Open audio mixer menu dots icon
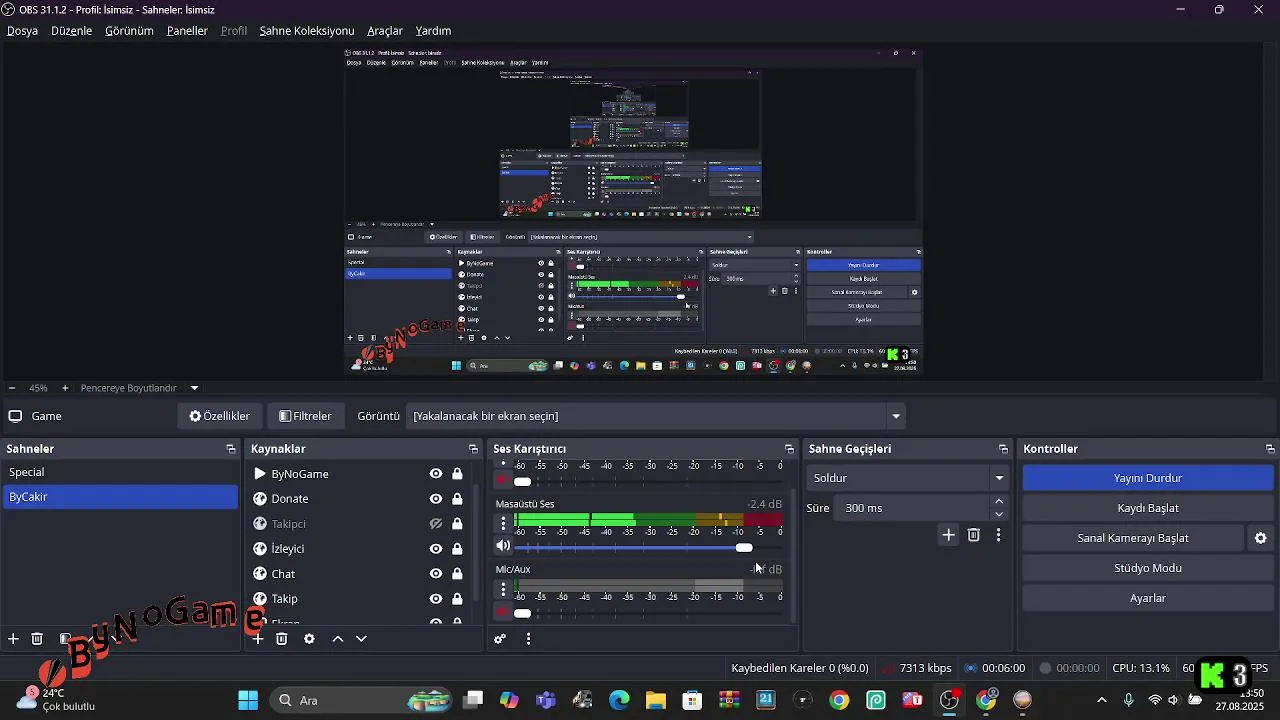The image size is (1280, 720). pyautogui.click(x=528, y=639)
